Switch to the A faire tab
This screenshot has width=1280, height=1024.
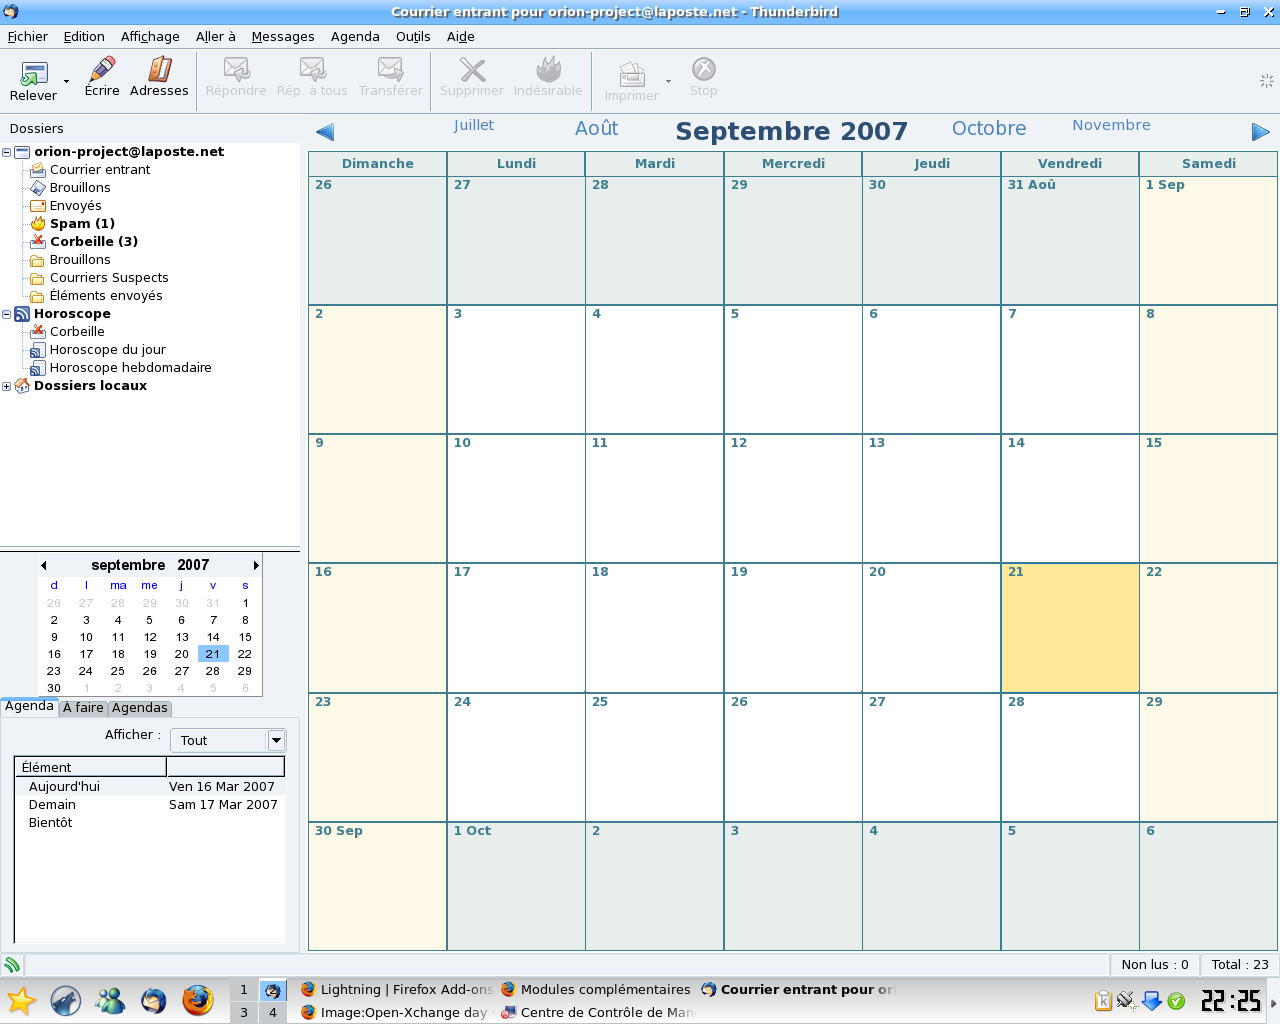(x=83, y=708)
